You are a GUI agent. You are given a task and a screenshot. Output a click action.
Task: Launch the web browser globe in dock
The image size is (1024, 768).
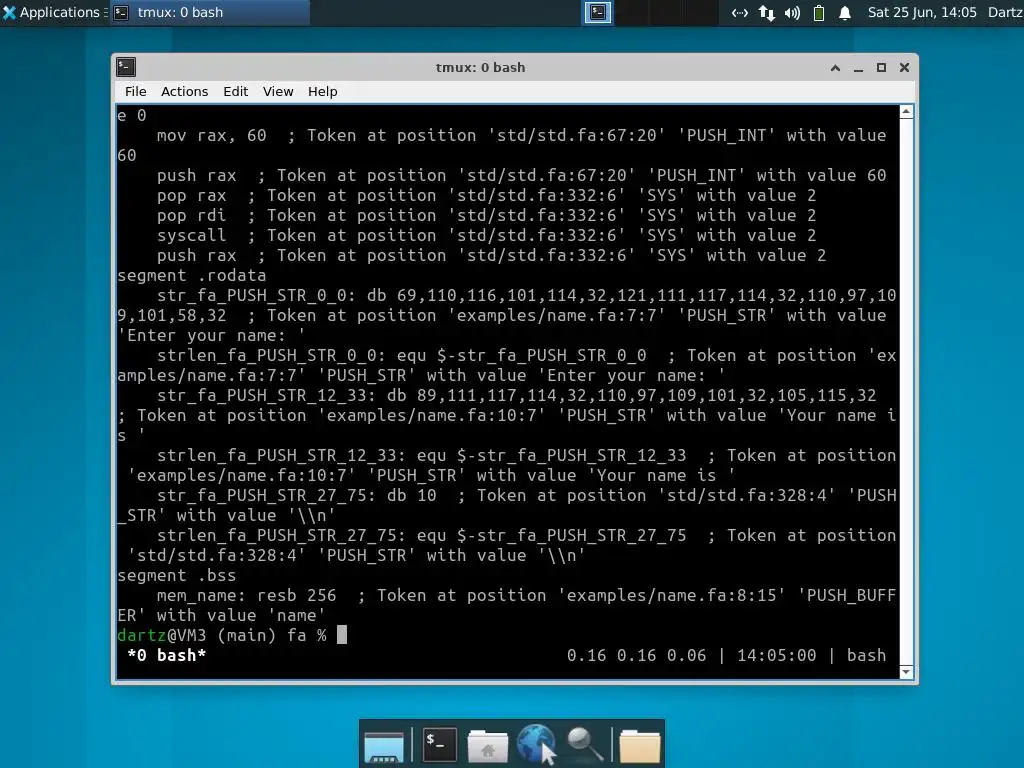coord(536,743)
